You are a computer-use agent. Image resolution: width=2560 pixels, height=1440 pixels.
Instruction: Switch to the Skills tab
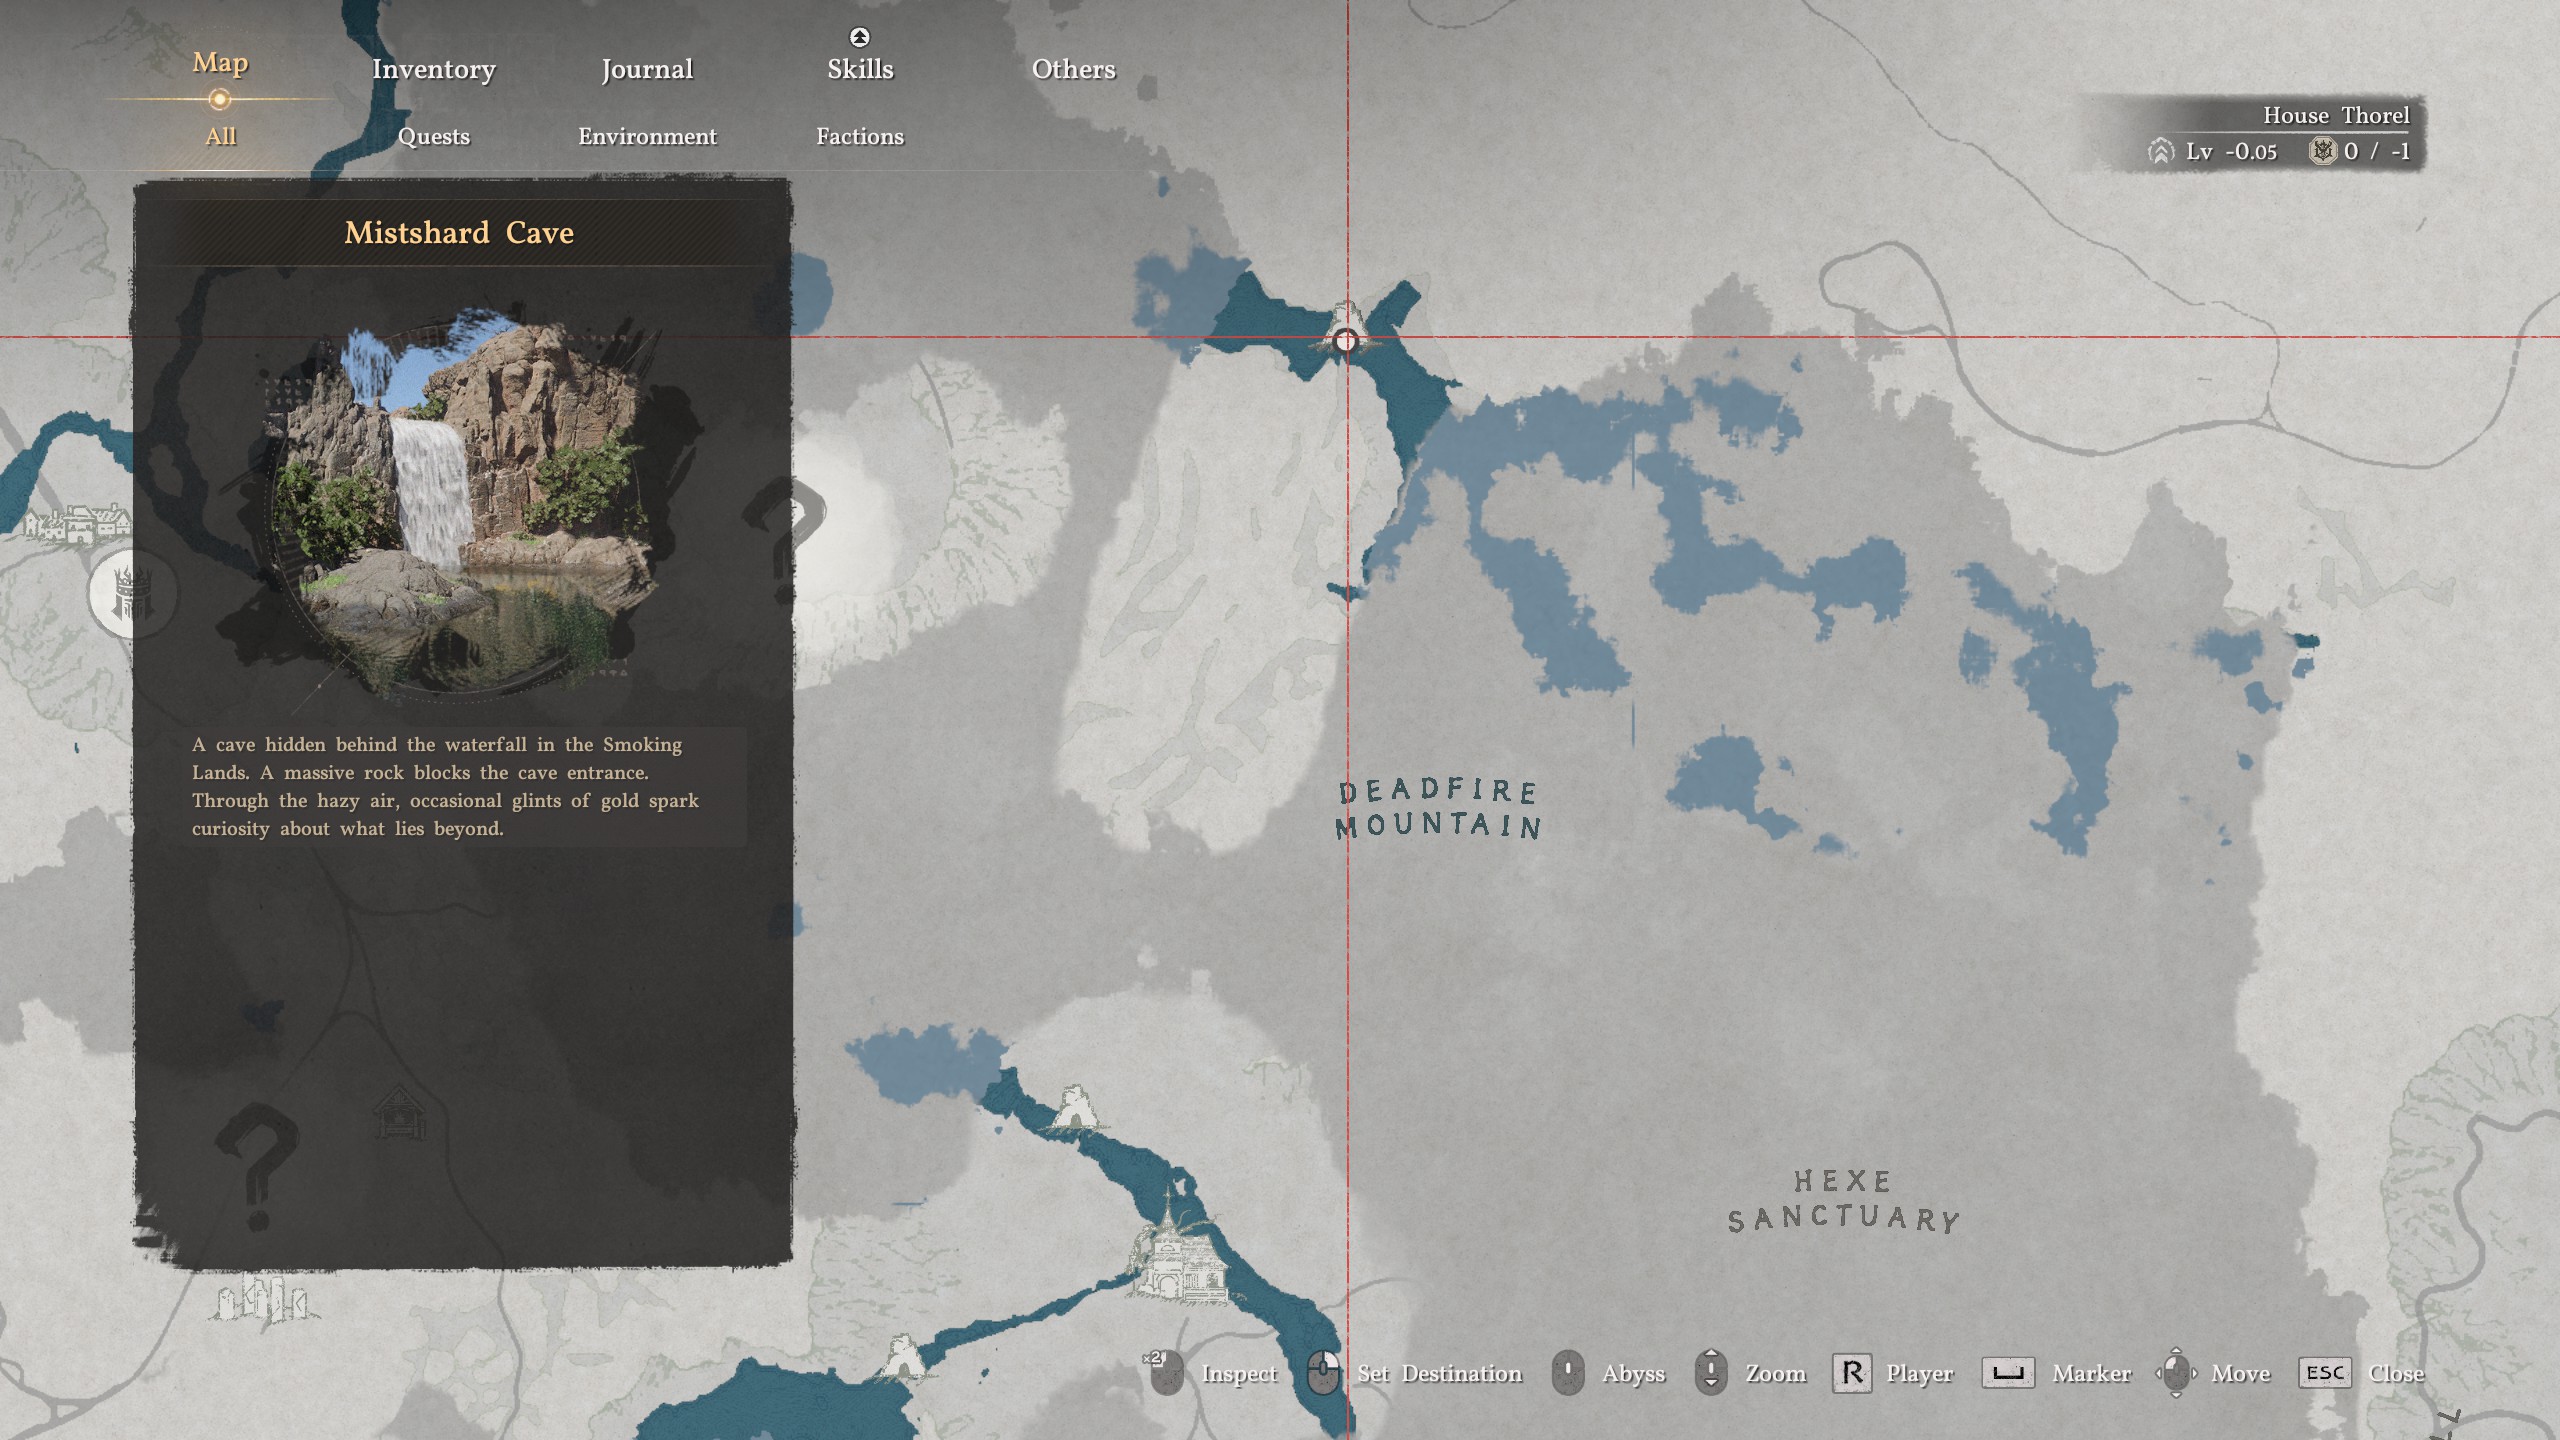[859, 69]
